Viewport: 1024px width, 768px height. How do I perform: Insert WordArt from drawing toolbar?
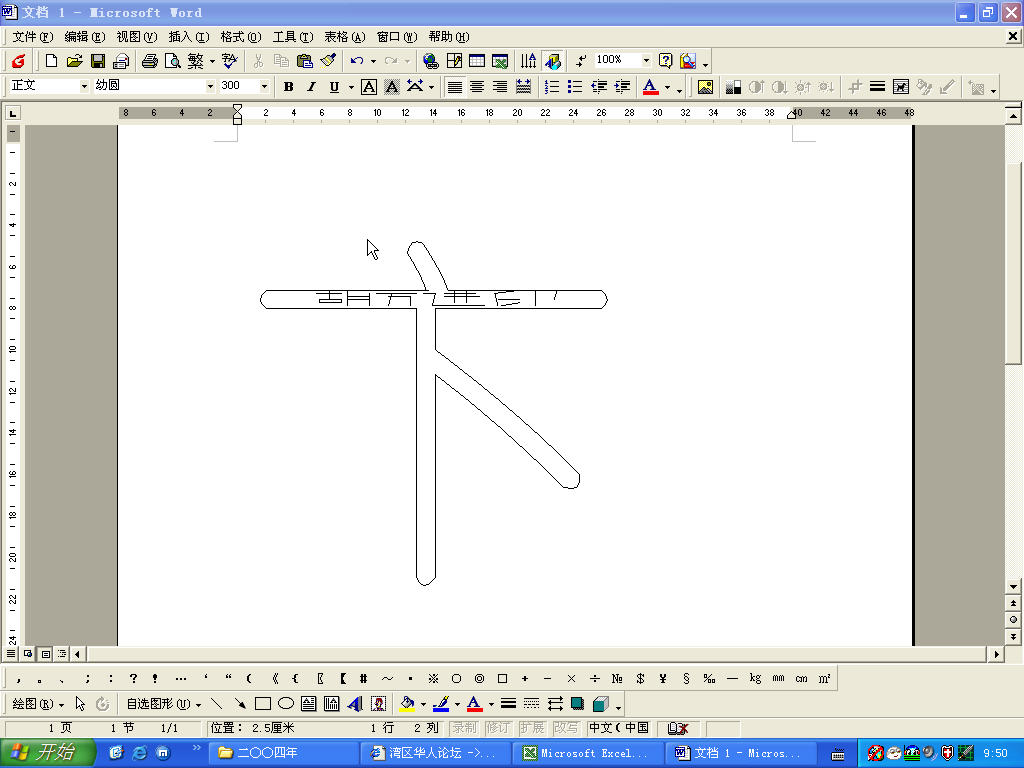355,704
